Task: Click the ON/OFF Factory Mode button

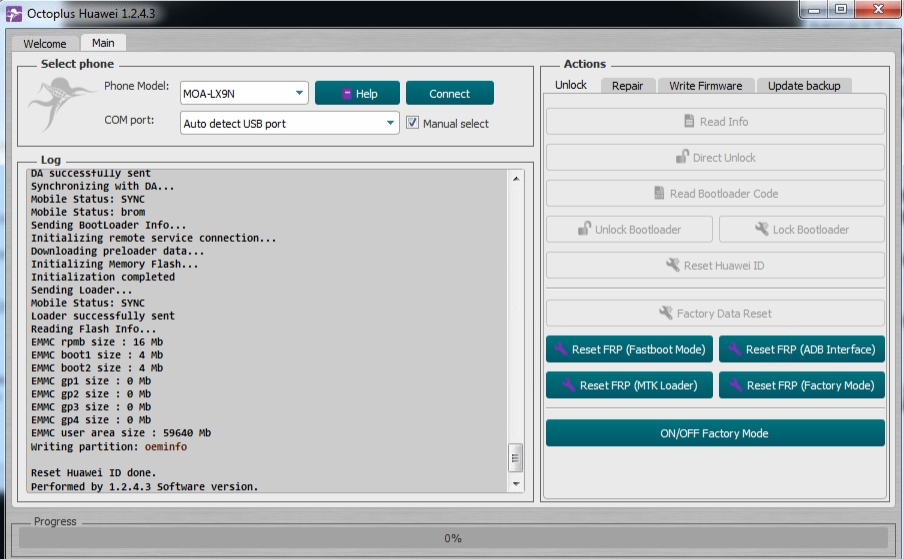Action: point(715,433)
